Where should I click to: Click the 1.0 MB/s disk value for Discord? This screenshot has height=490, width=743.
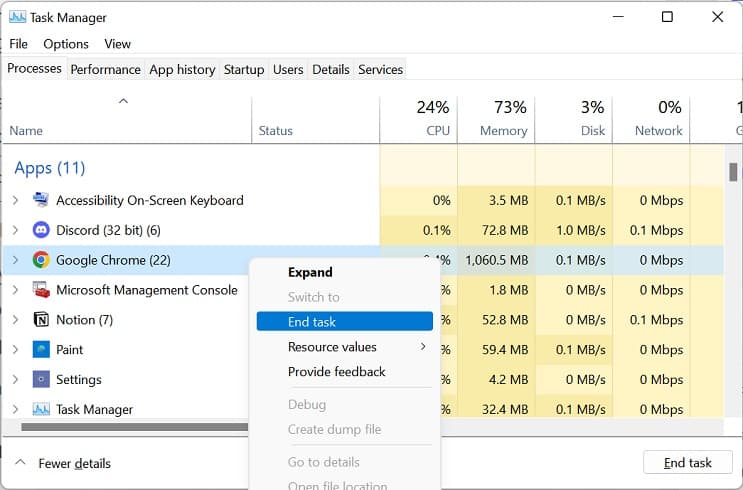580,230
